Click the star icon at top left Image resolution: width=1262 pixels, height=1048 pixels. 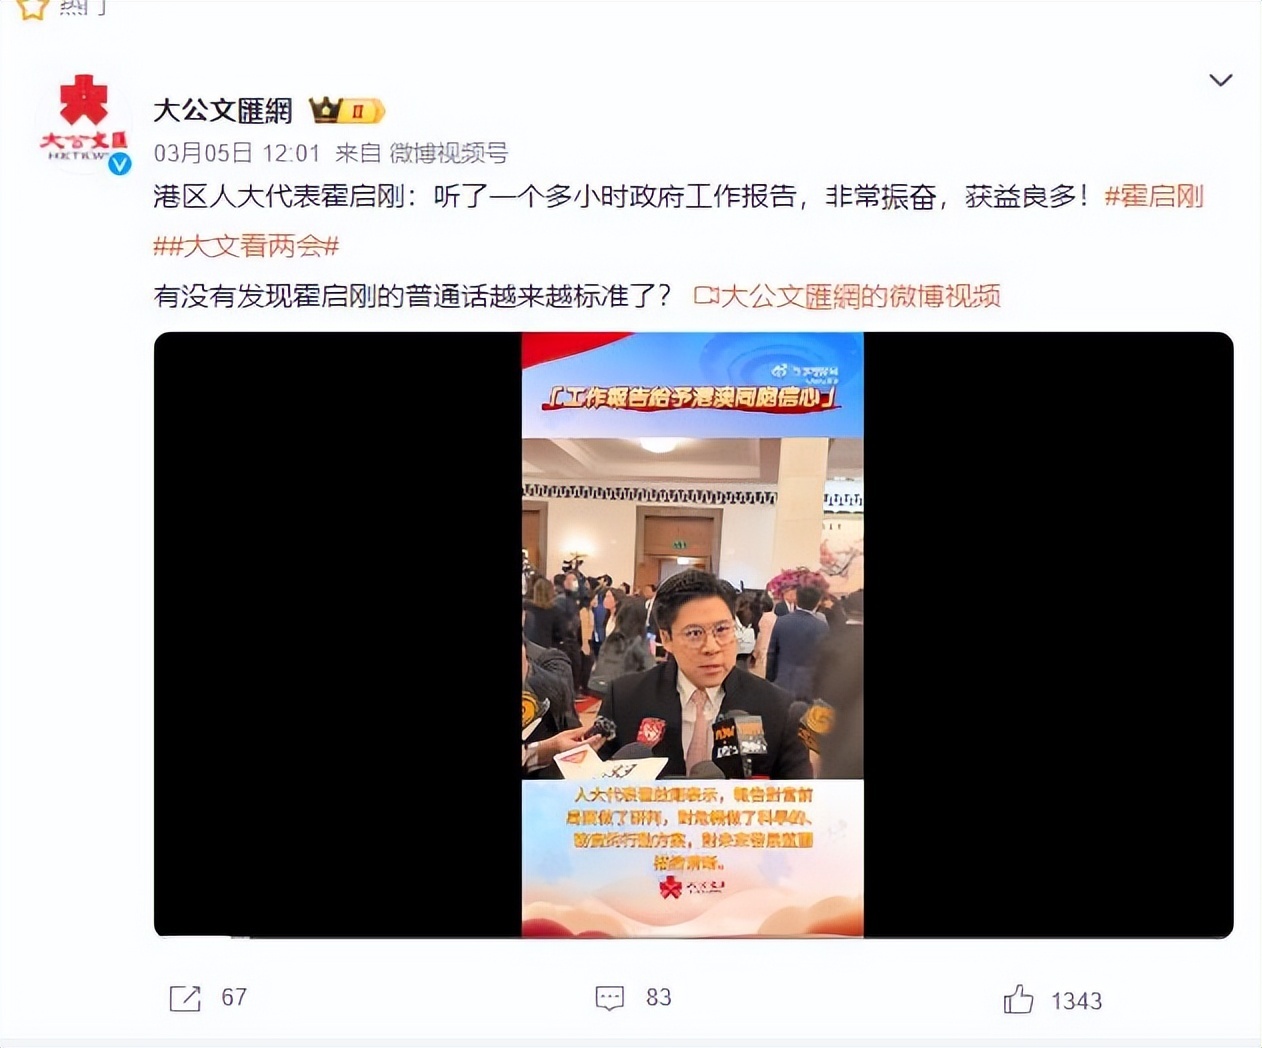pos(33,9)
